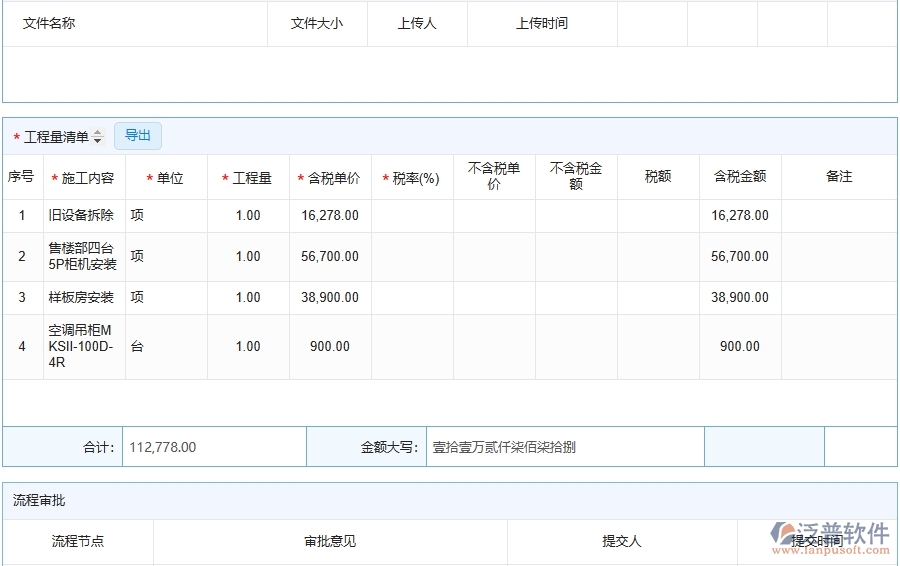
Task: Click the 16,278.00 含税单价 cell
Action: click(x=330, y=215)
